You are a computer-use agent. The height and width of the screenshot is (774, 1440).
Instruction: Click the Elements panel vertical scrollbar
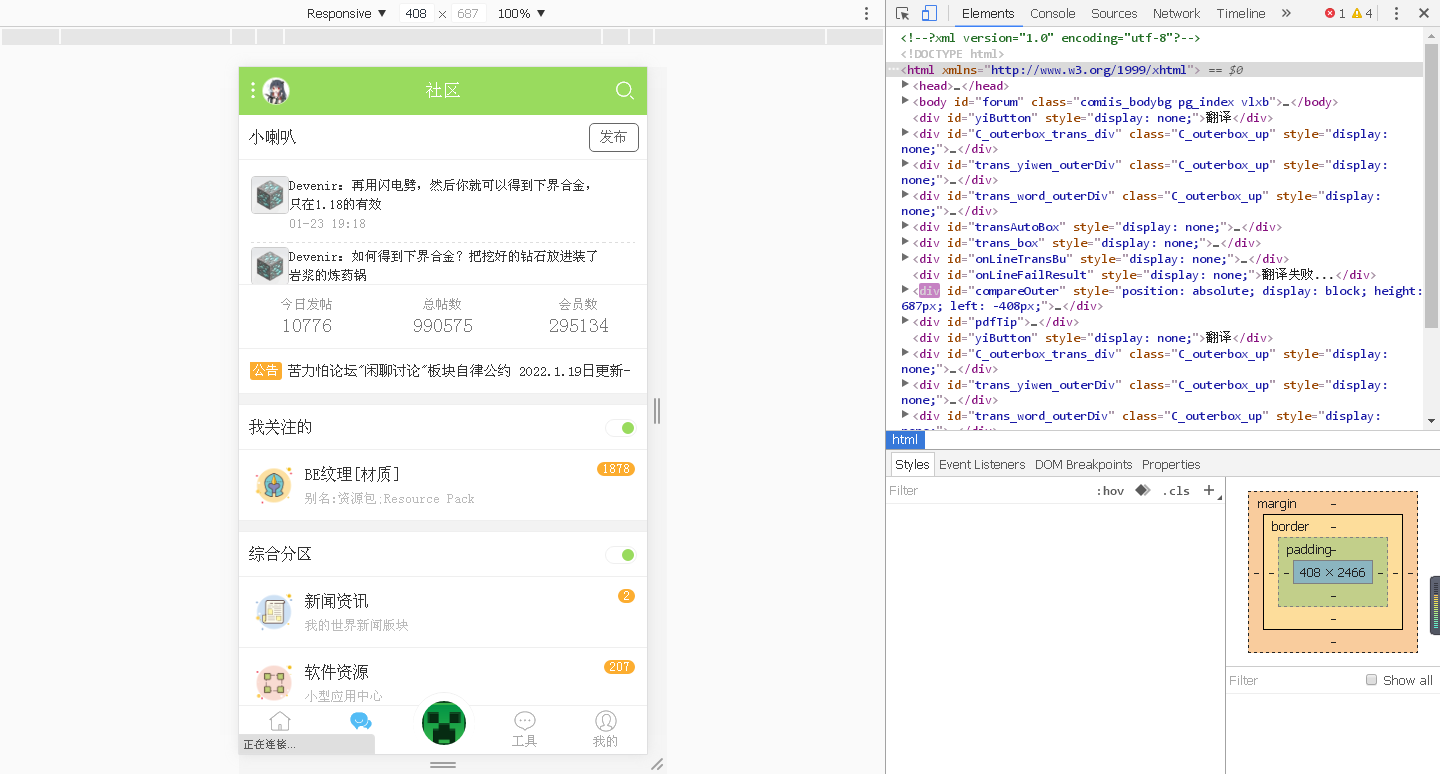[x=1431, y=185]
